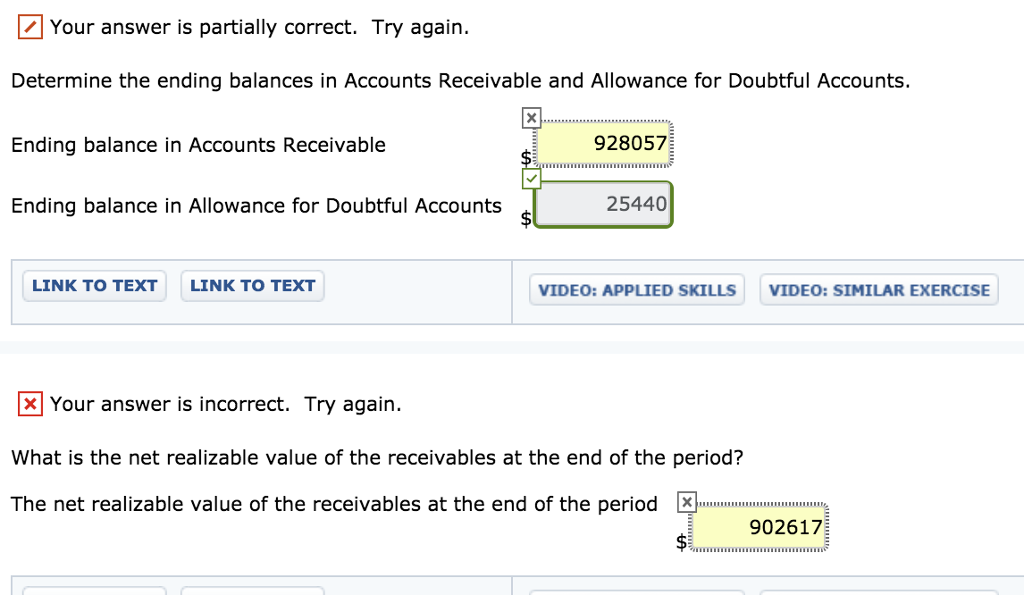
Task: Click inside the net realizable value answer box
Action: 758,527
